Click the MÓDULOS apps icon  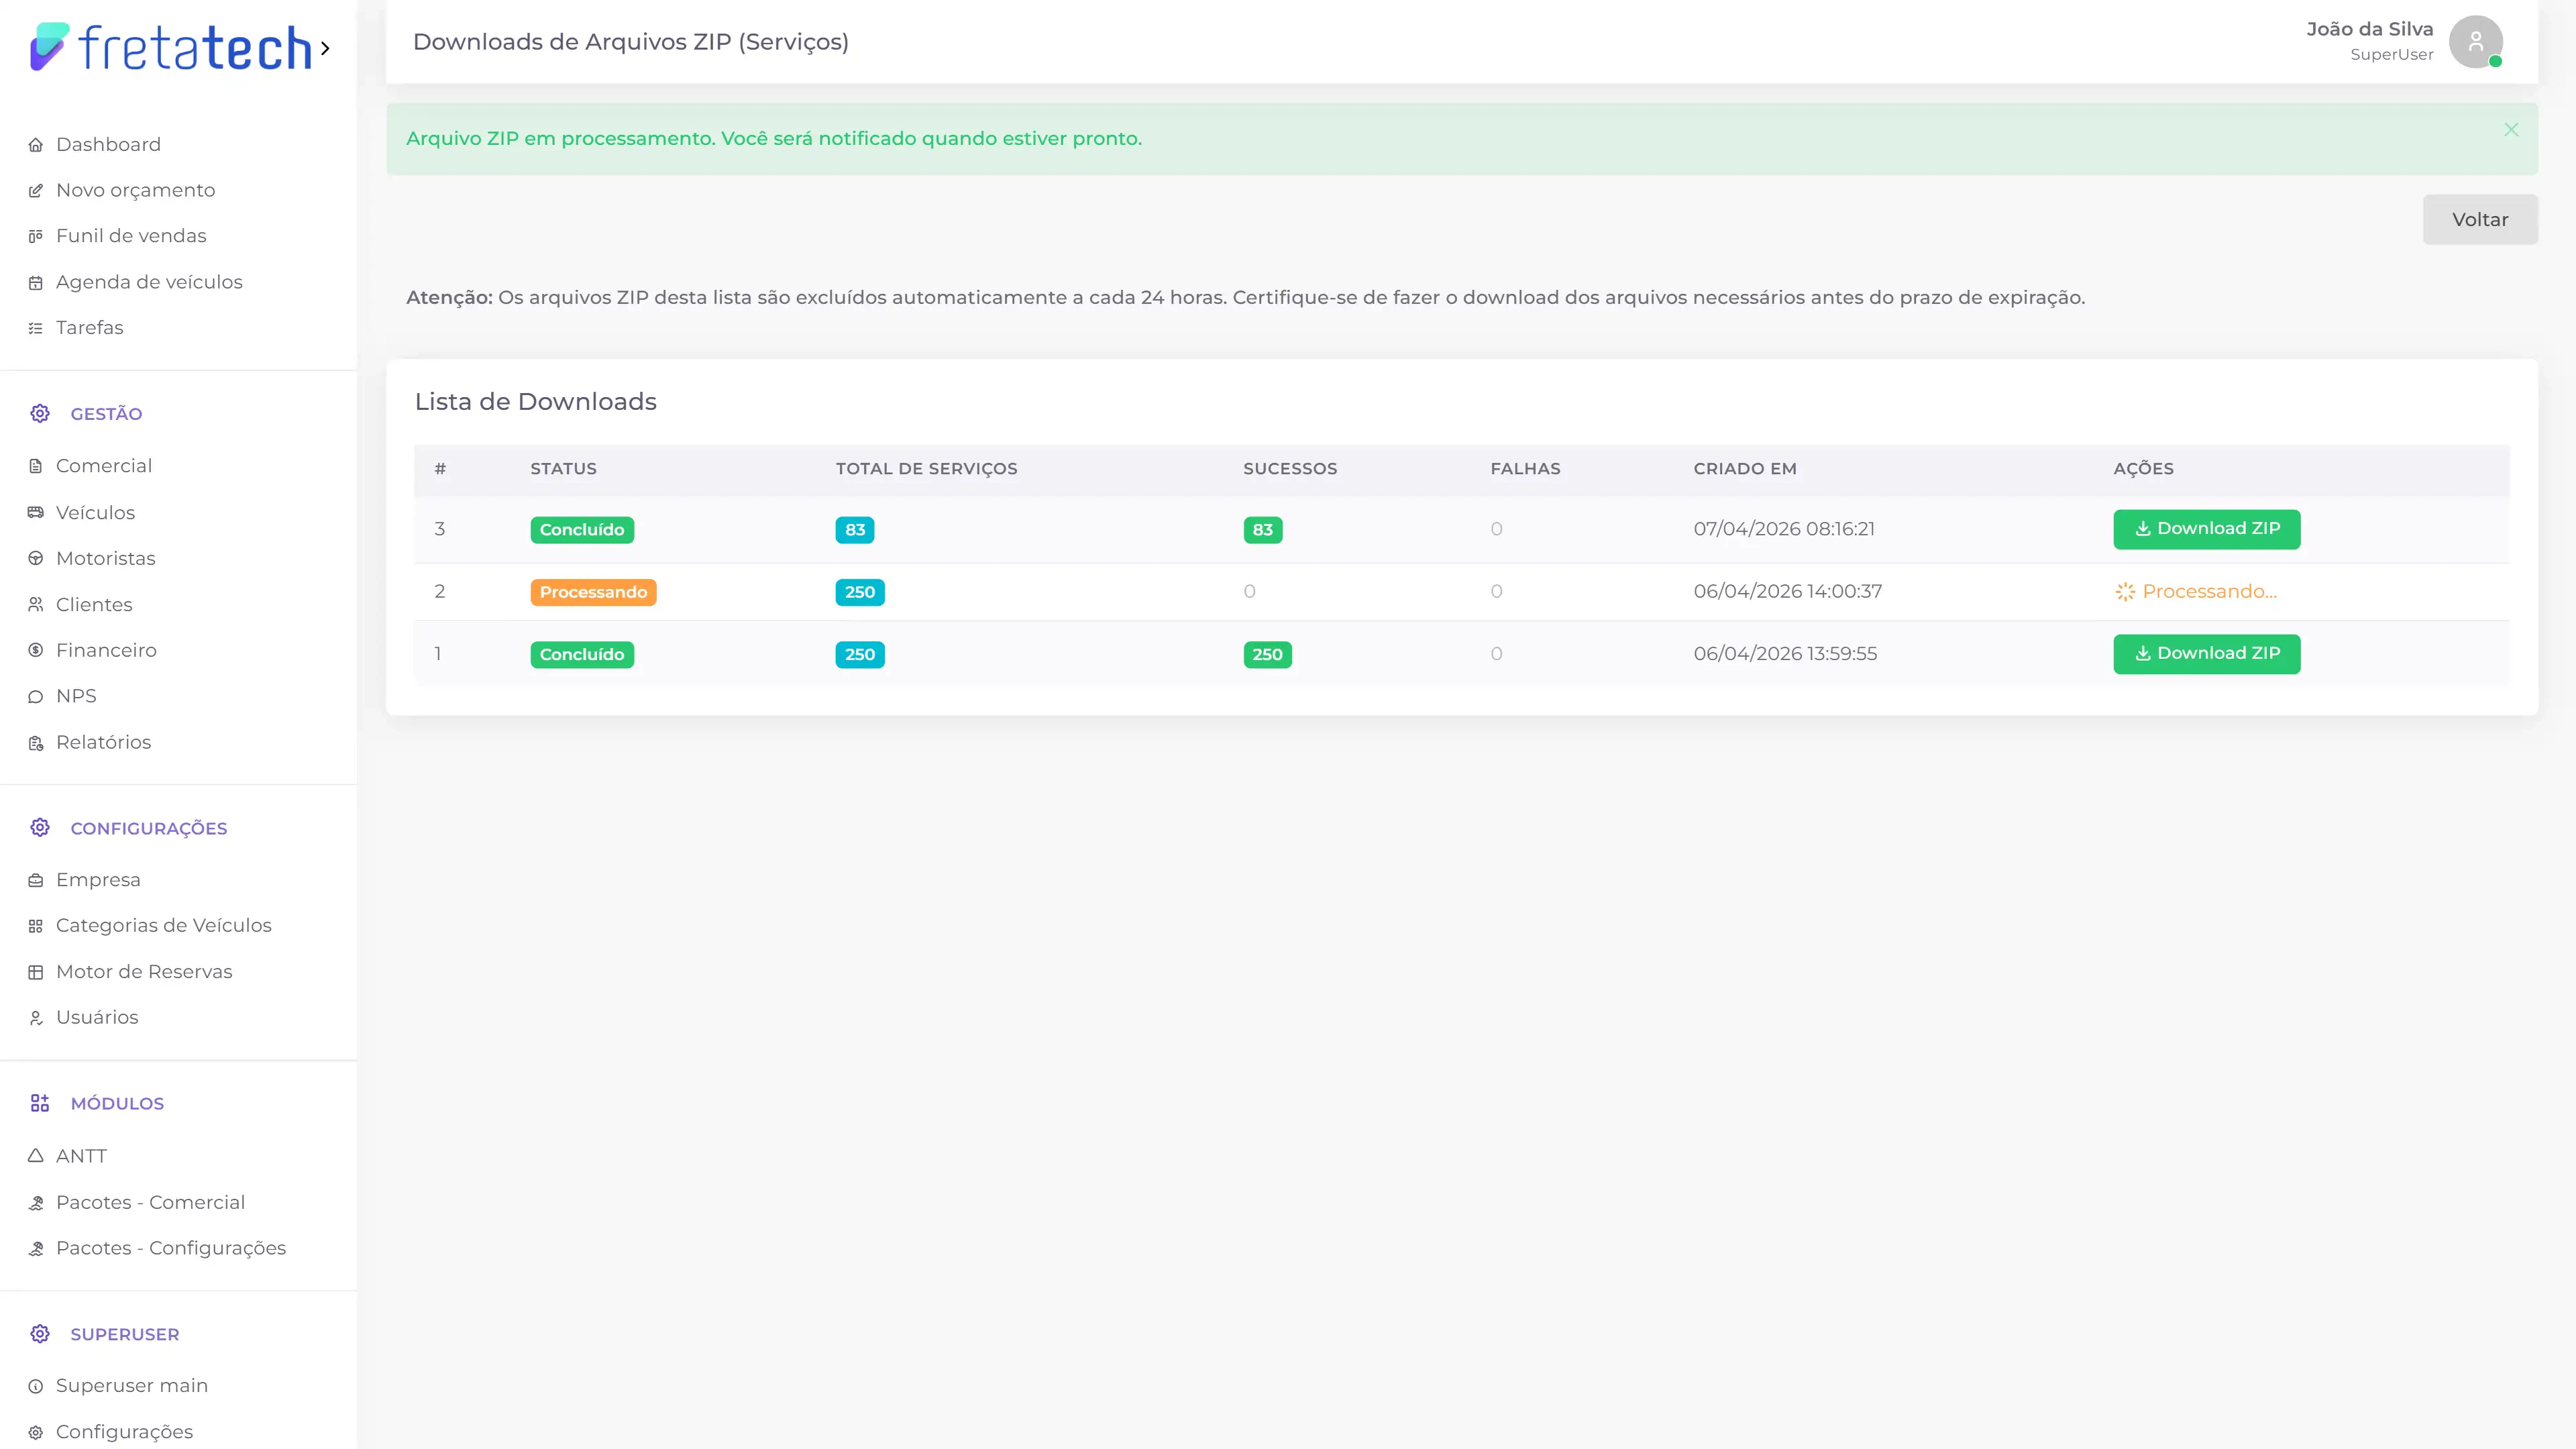pyautogui.click(x=40, y=1103)
